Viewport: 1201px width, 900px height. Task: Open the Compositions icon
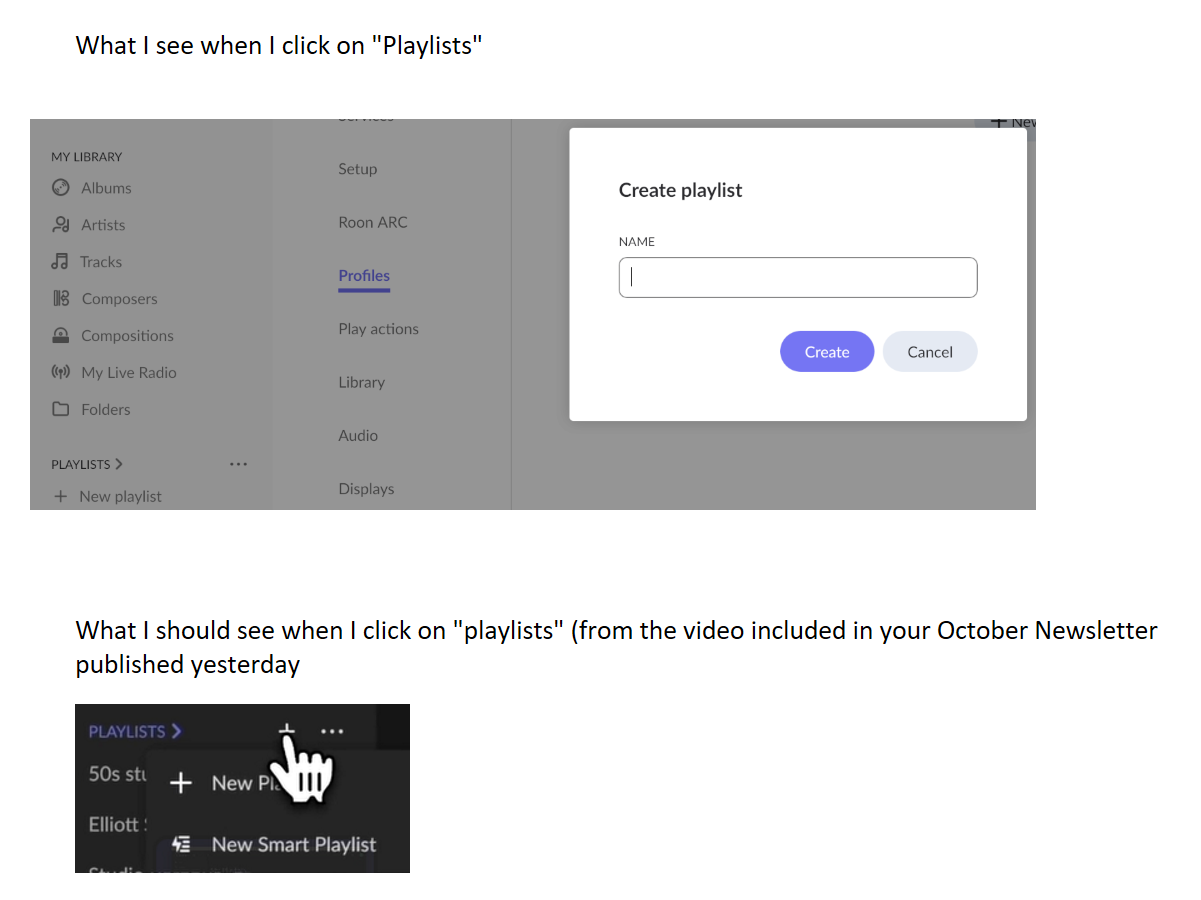coord(61,336)
